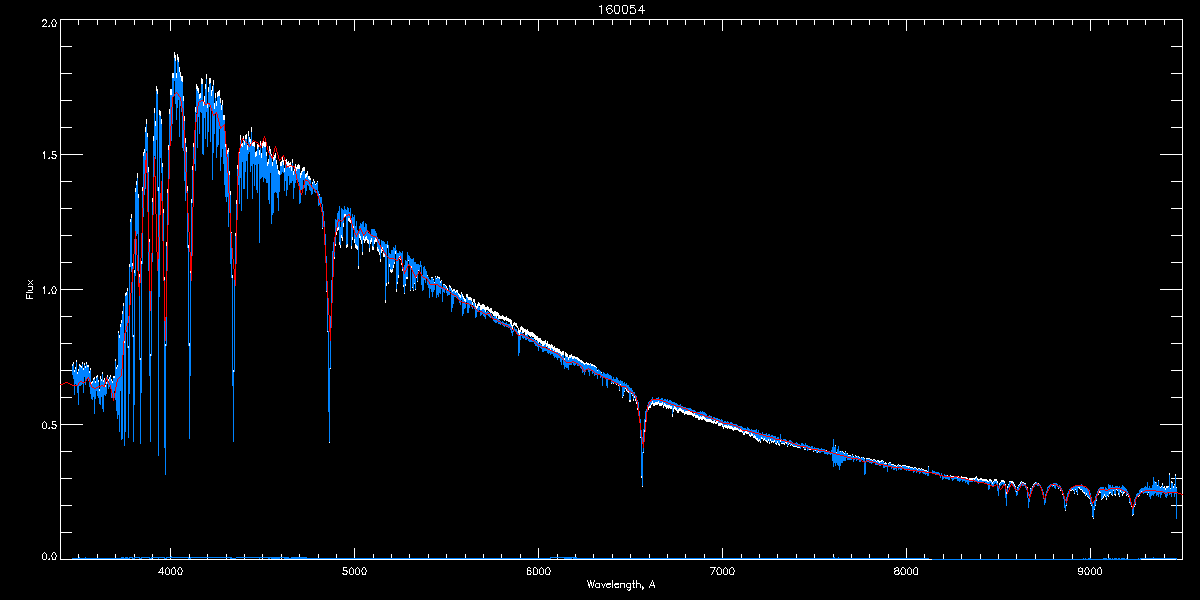Click the Wavelength, A axis label
This screenshot has width=1200, height=600.
tap(621, 585)
